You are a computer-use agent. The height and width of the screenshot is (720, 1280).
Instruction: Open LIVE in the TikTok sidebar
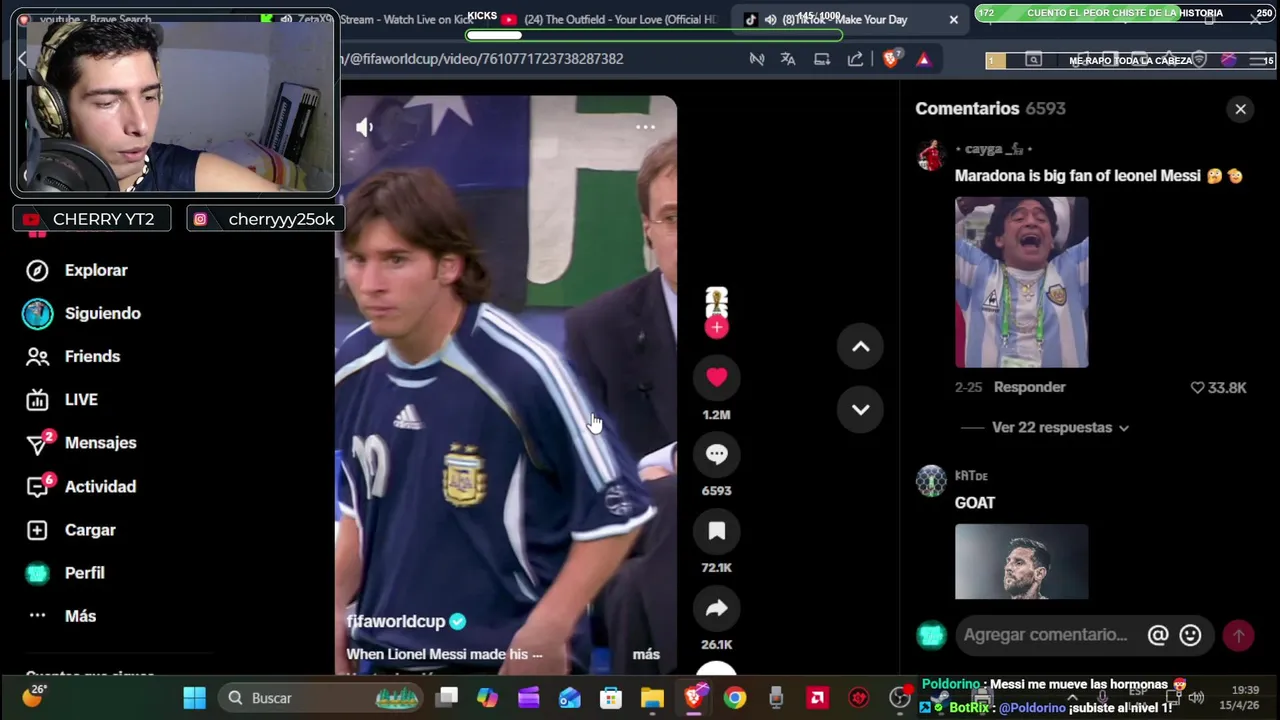(81, 399)
